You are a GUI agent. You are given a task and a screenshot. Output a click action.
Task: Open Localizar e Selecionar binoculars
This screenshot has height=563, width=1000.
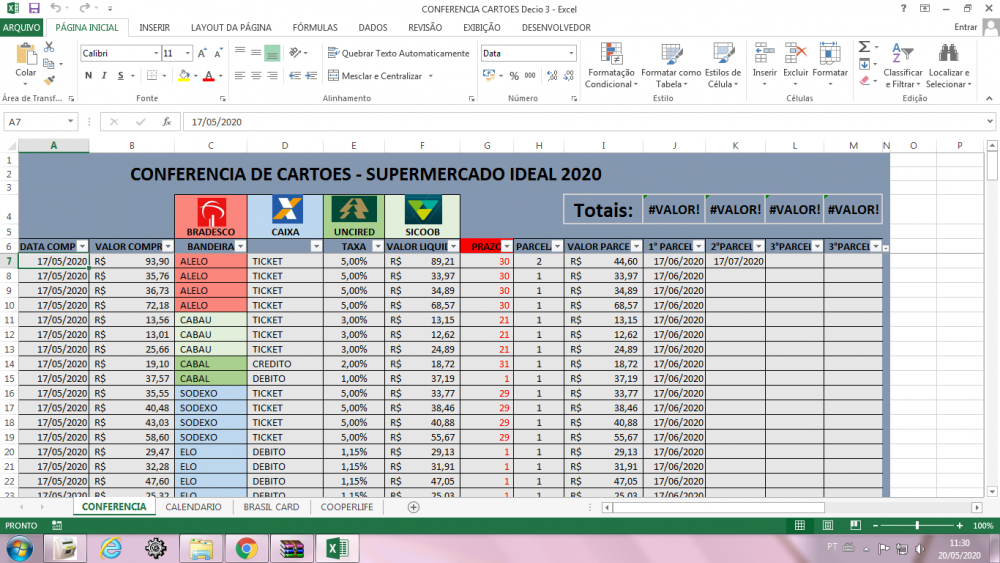coord(948,65)
